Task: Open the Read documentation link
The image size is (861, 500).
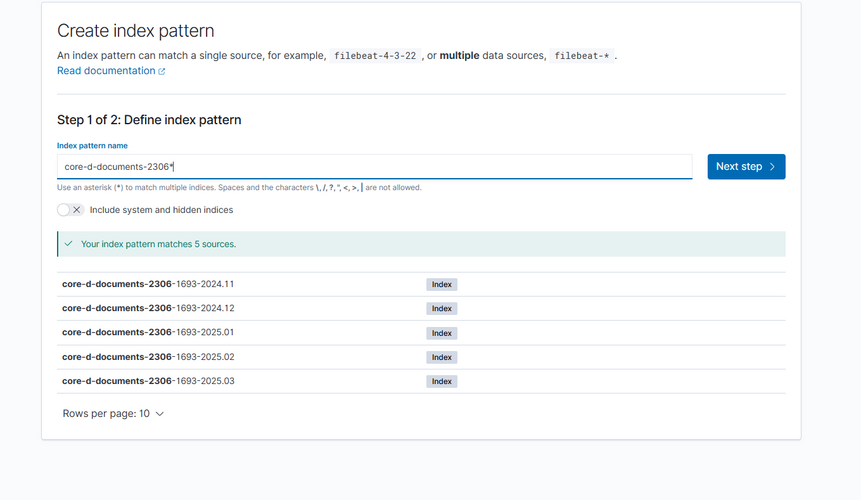Action: [x=106, y=71]
